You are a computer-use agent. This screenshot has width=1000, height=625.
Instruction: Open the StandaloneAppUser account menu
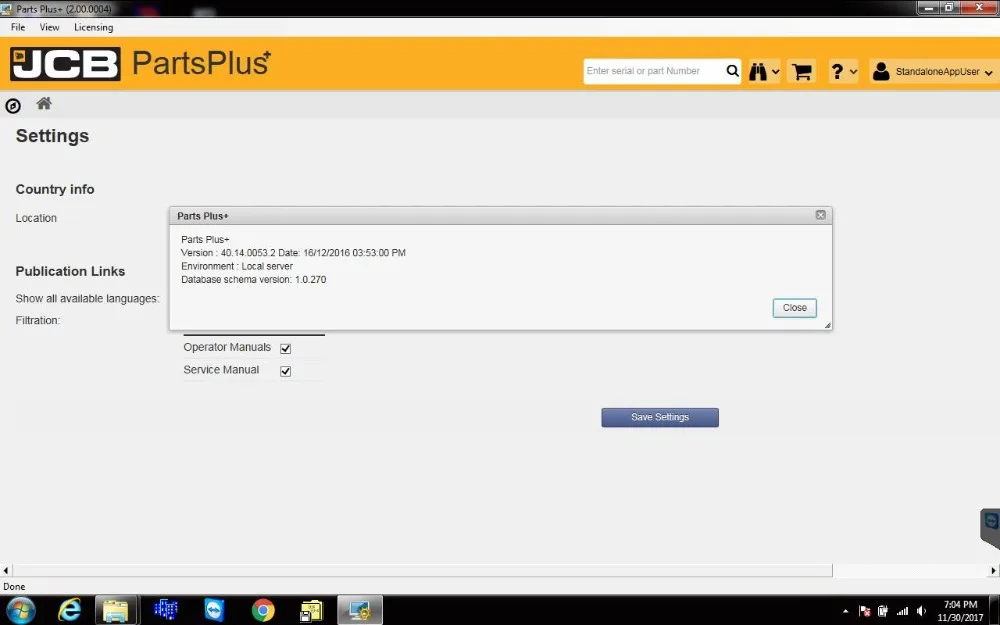[932, 71]
